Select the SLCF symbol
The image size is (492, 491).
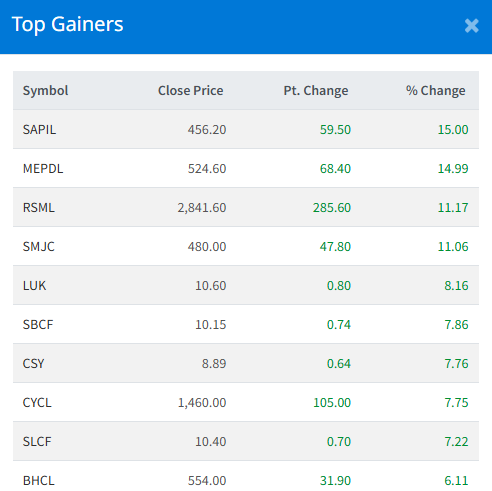tap(37, 442)
